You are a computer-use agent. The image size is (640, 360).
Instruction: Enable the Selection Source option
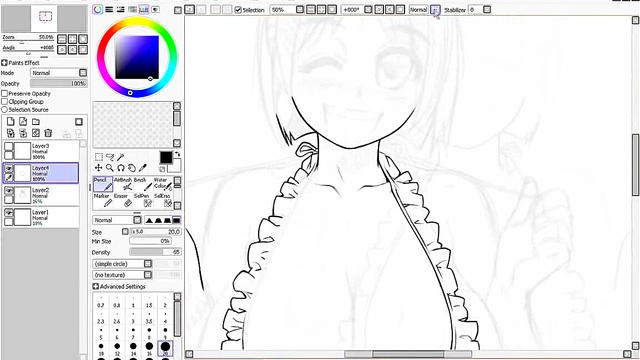[x=5, y=110]
